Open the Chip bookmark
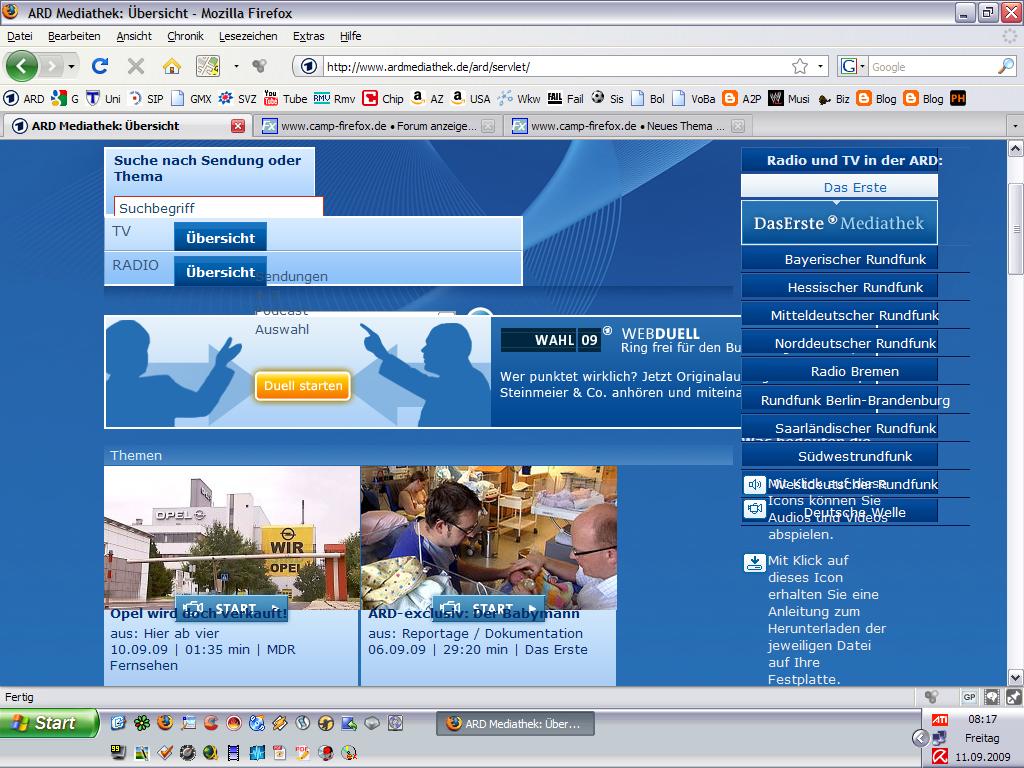This screenshot has width=1024, height=768. point(383,99)
